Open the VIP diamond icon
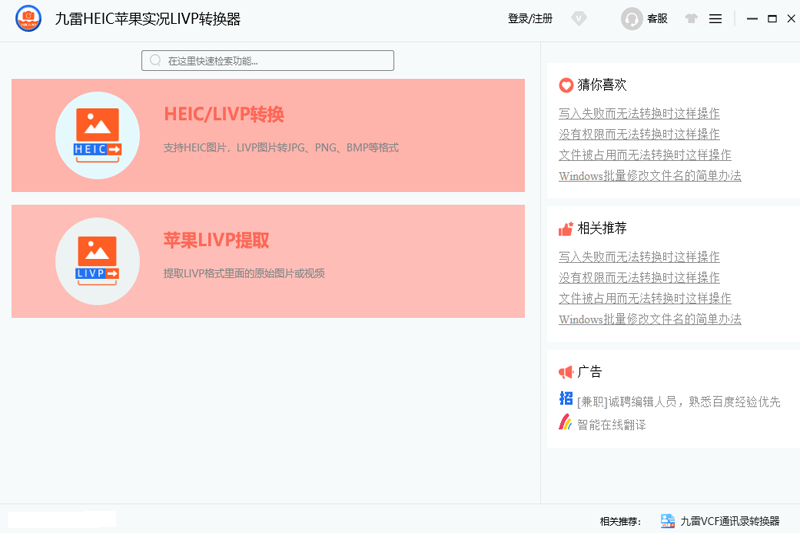Screen dimensions: 800x533 click(x=579, y=19)
